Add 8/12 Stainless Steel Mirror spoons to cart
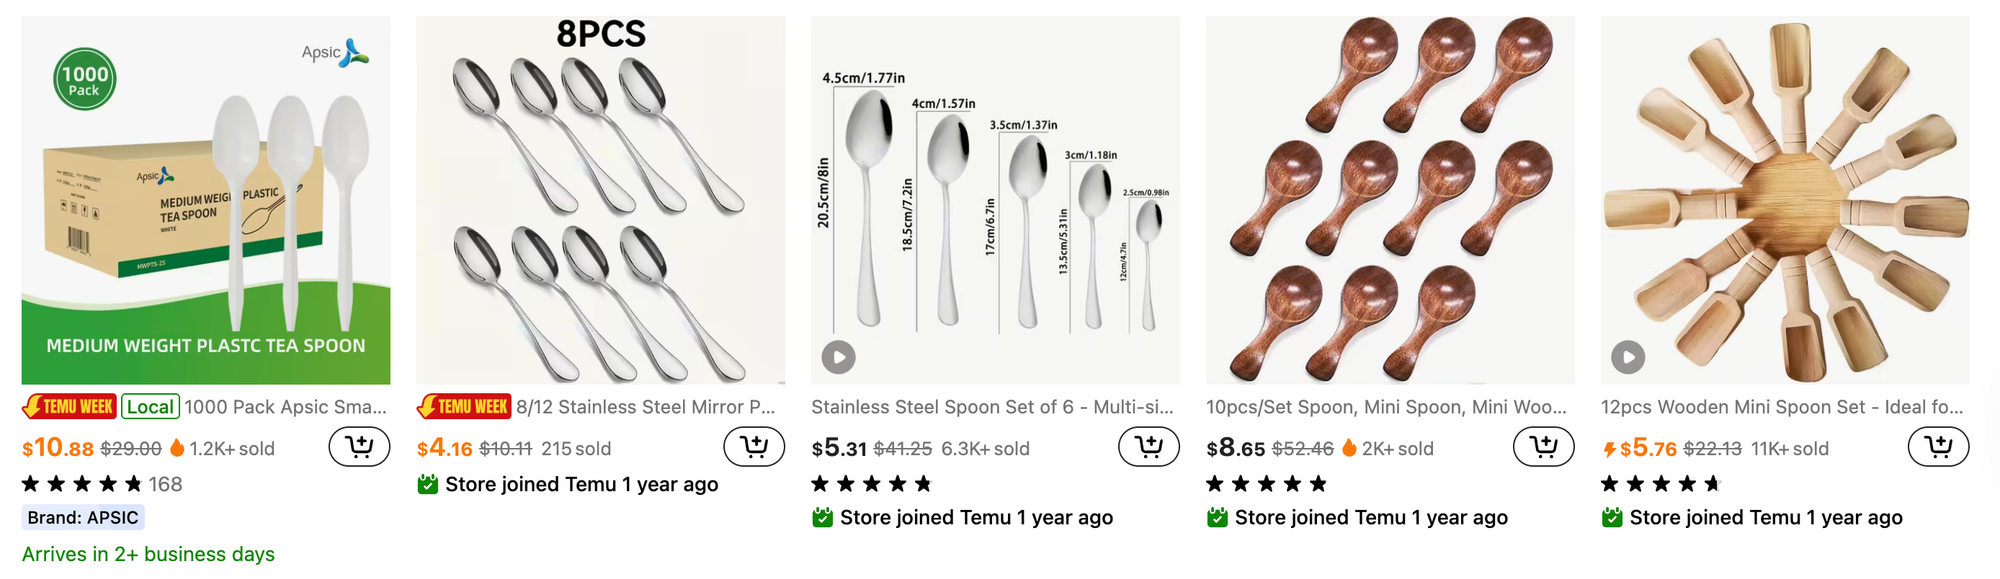 pos(754,446)
